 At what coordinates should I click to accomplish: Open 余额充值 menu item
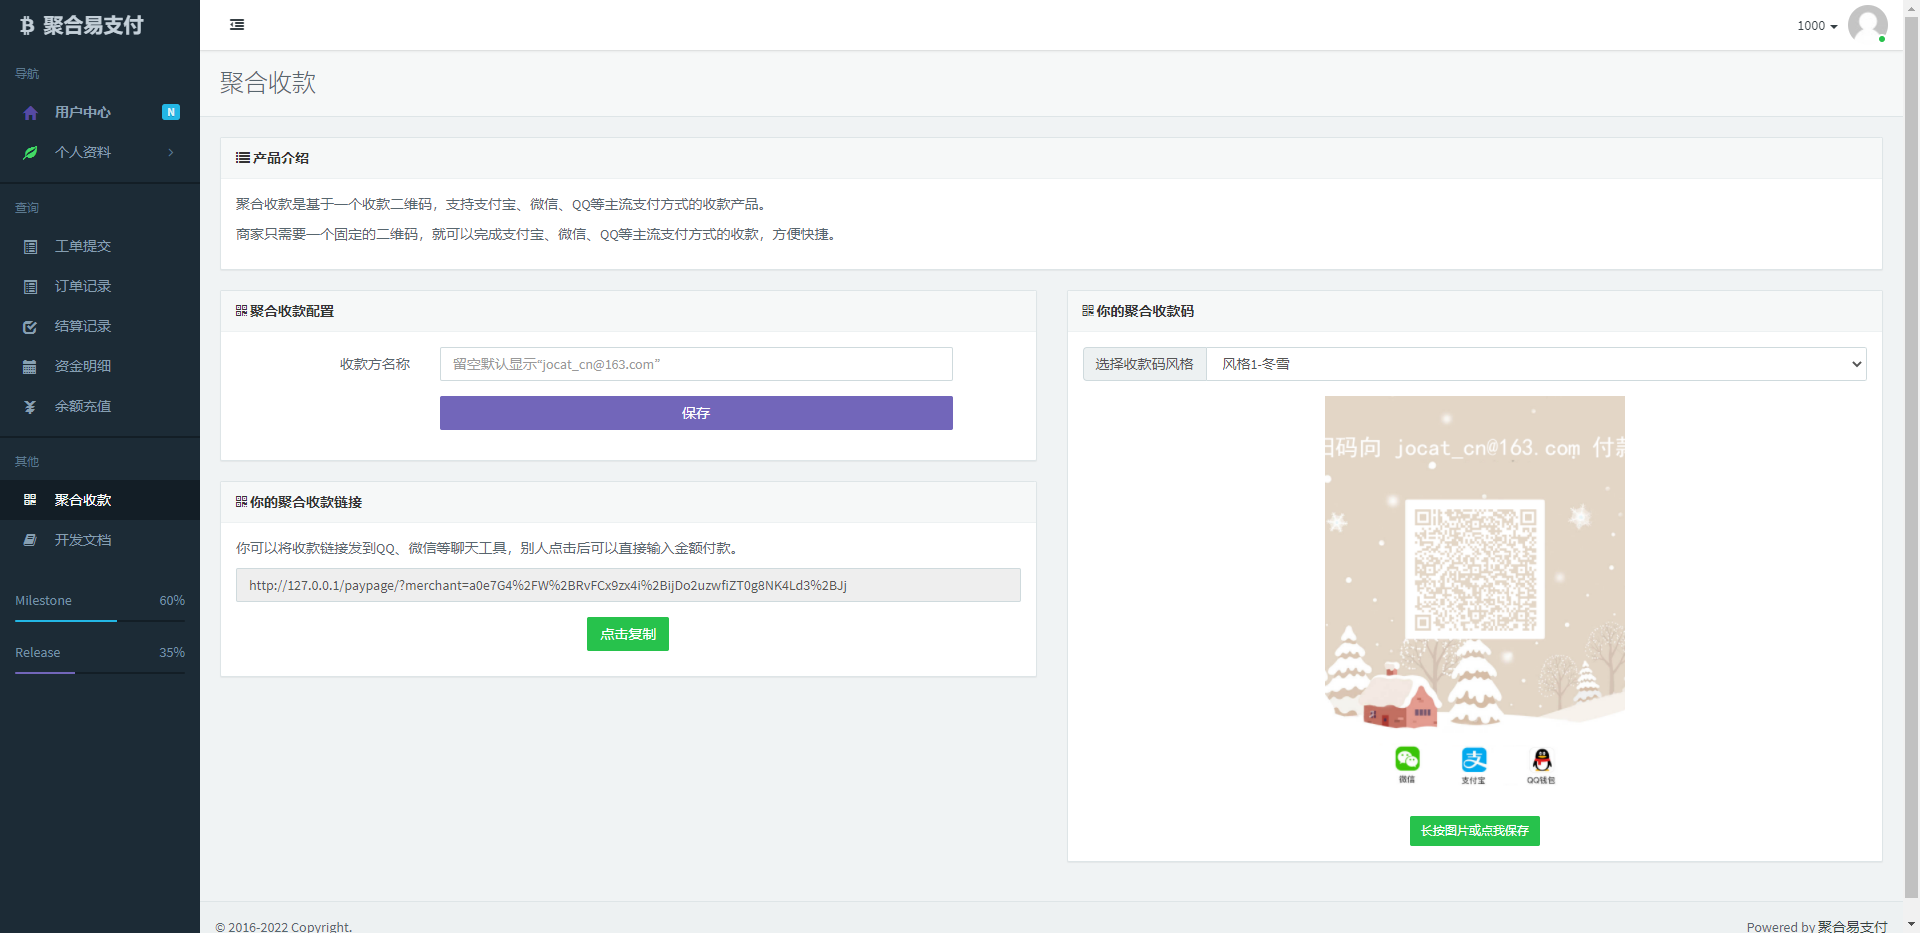[83, 406]
